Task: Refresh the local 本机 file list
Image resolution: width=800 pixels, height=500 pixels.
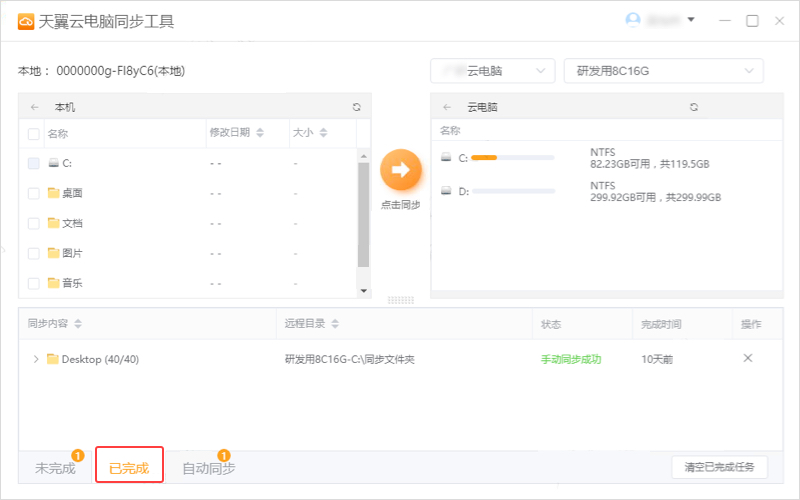Action: pos(357,107)
